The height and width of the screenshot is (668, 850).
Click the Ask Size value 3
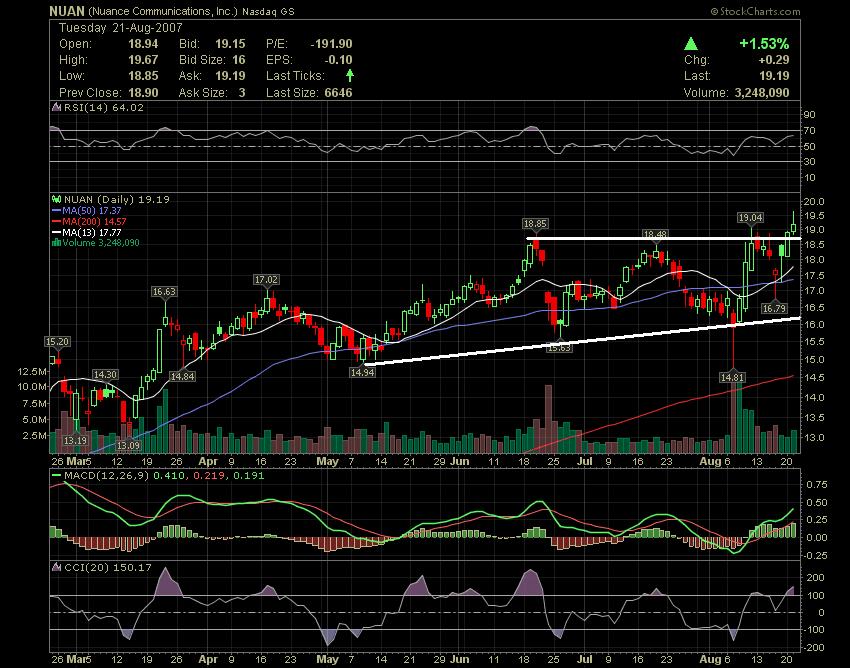click(242, 92)
